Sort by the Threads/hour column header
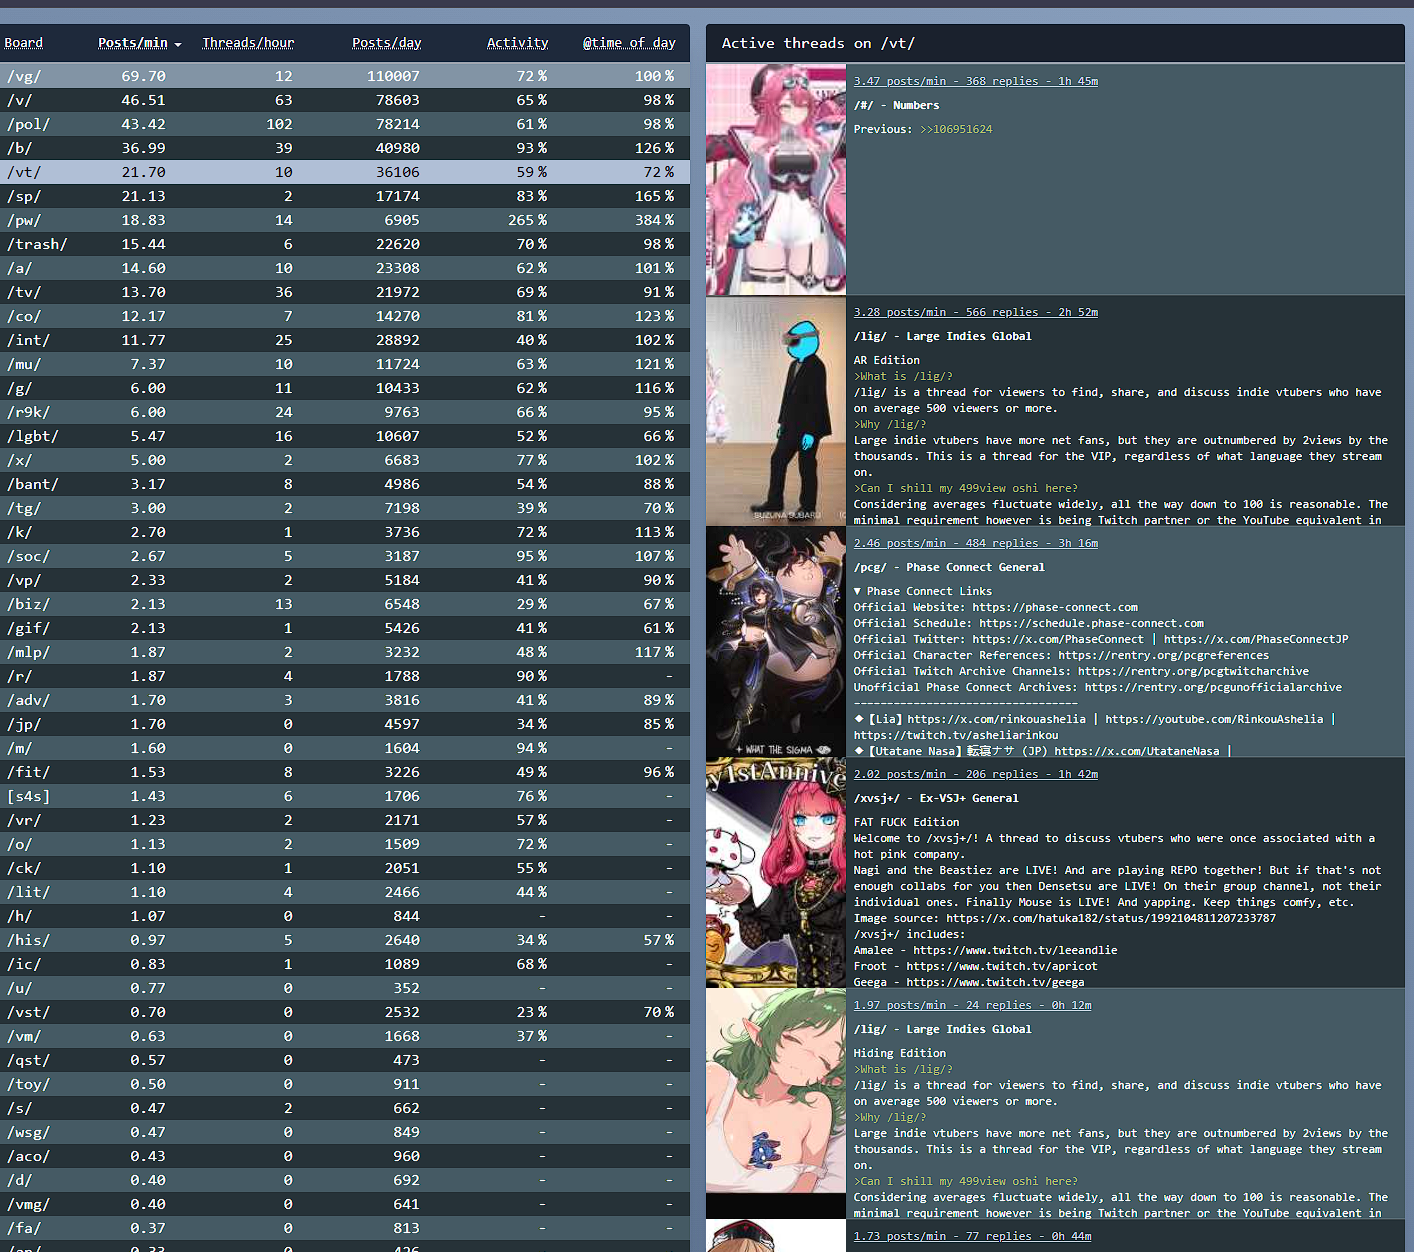Screen dimensions: 1414x1252 pos(248,43)
